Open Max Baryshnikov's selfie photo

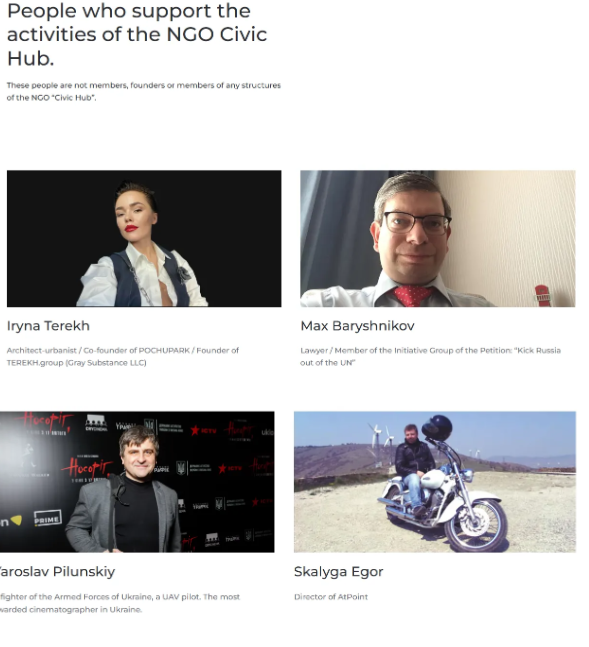pyautogui.click(x=438, y=238)
